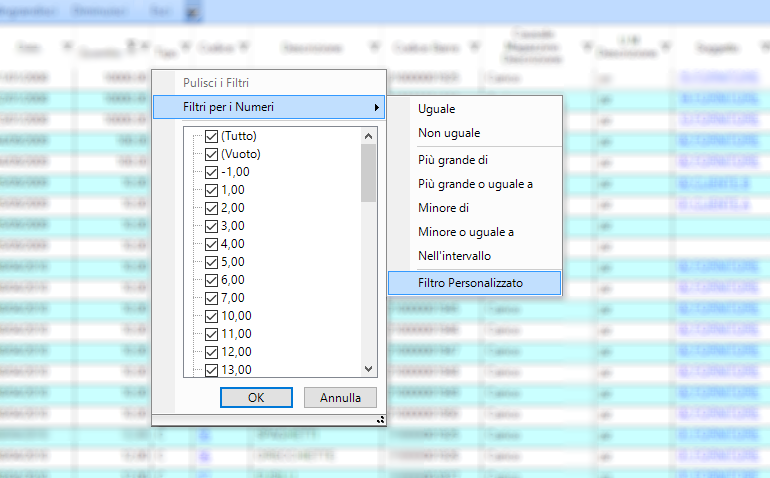The height and width of the screenshot is (478, 770).
Task: Click the Annulla button
Action: coord(340,397)
